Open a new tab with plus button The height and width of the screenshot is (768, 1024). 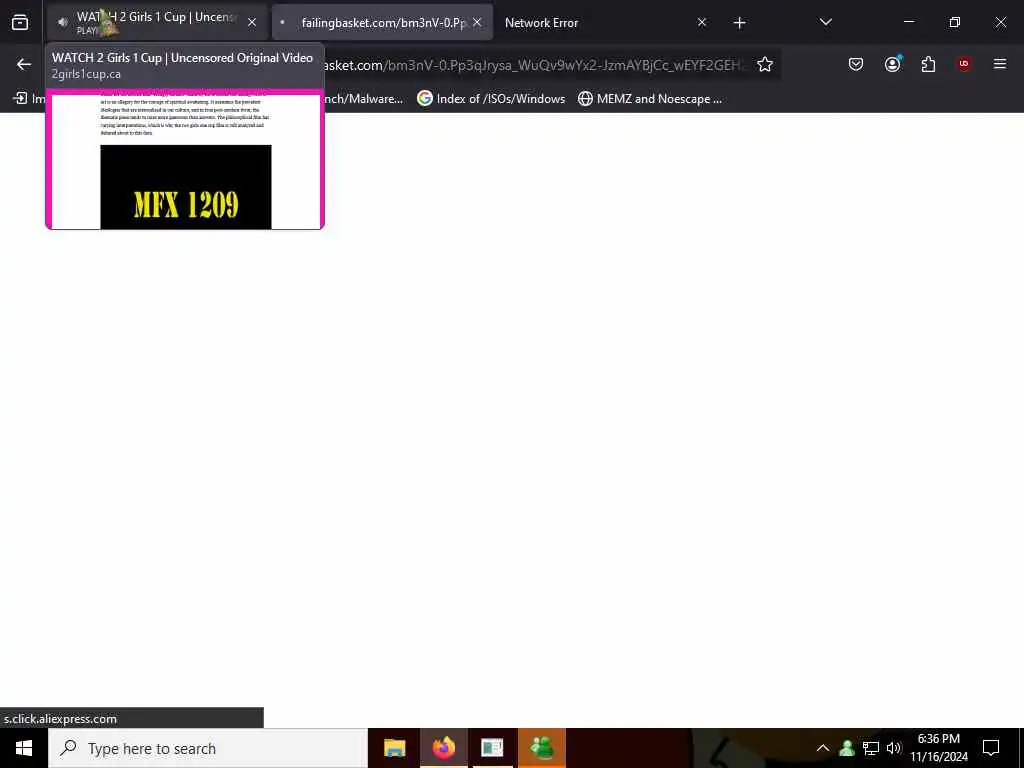[x=739, y=23]
